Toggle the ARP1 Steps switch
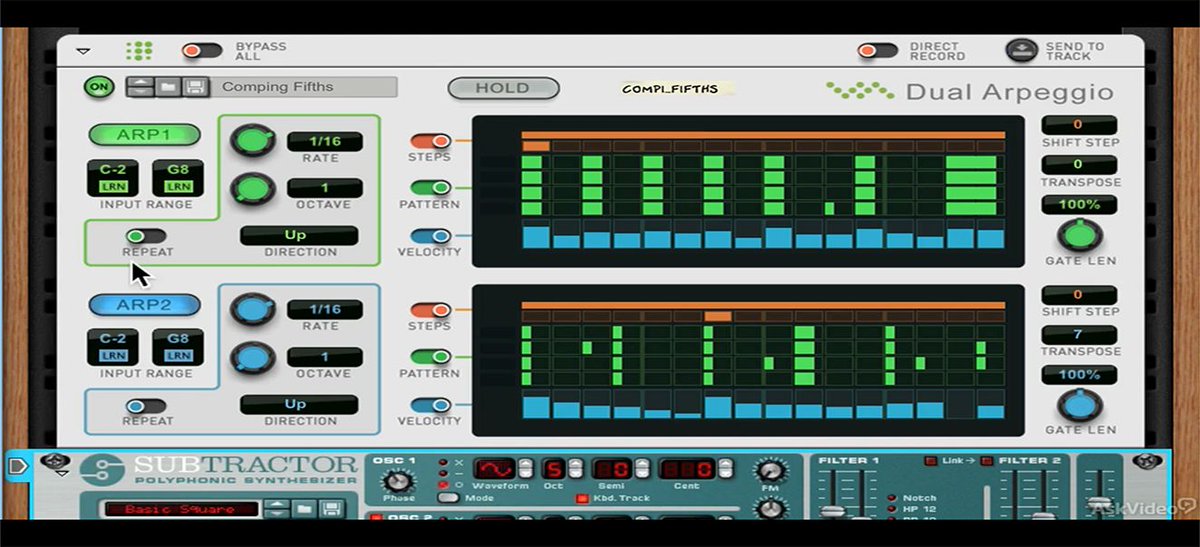 tap(430, 141)
